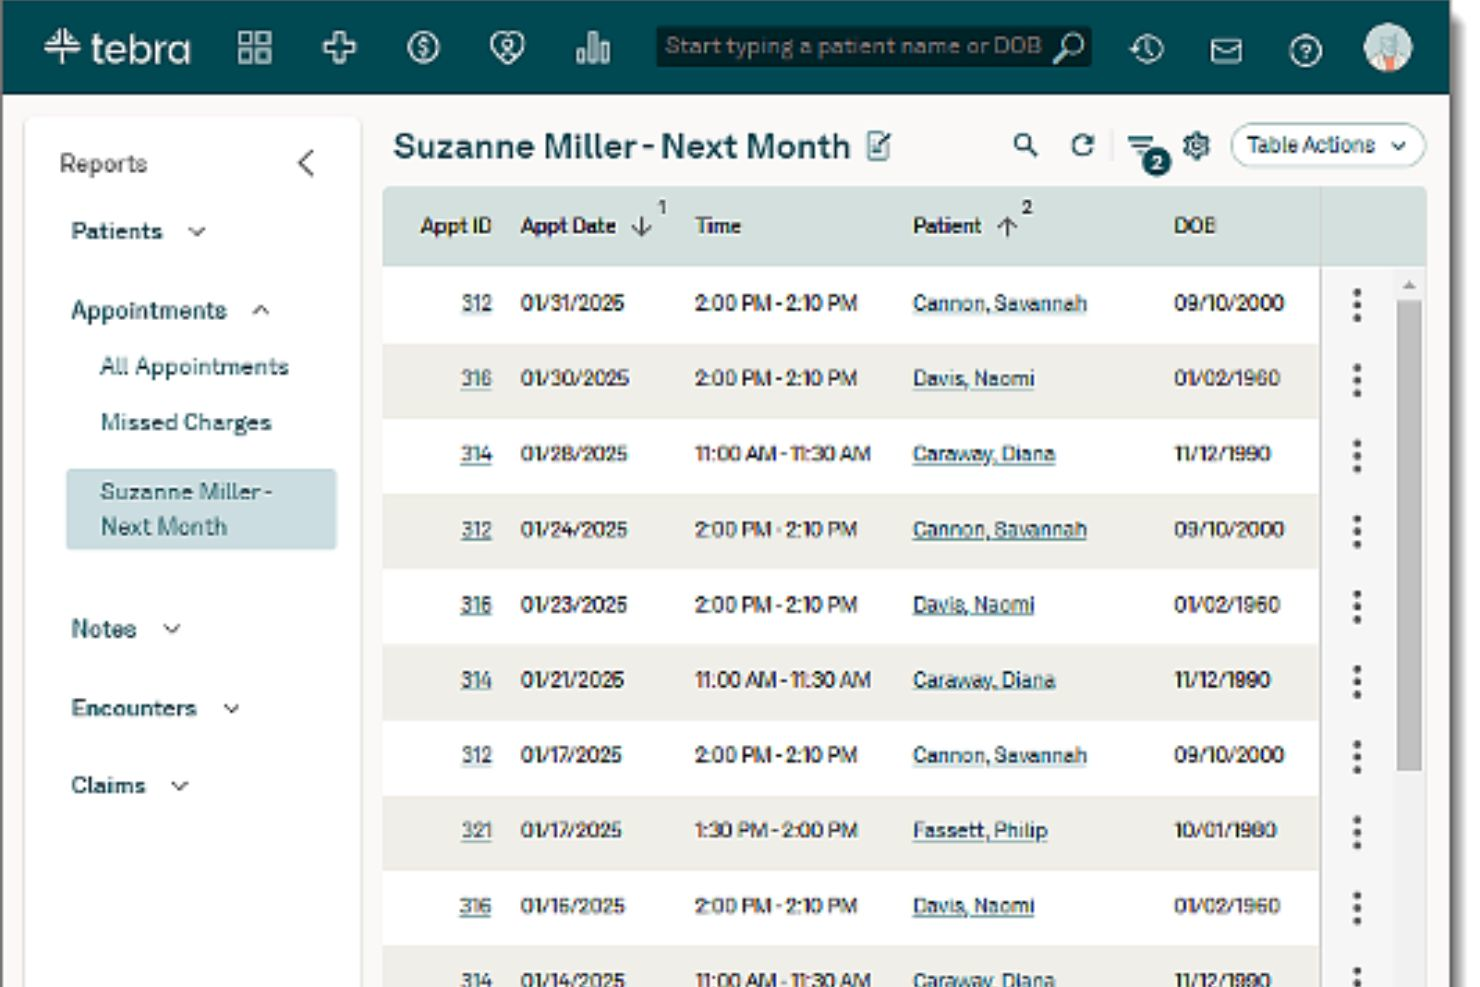1480x987 pixels.
Task: Open the table settings gear icon
Action: 1196,145
